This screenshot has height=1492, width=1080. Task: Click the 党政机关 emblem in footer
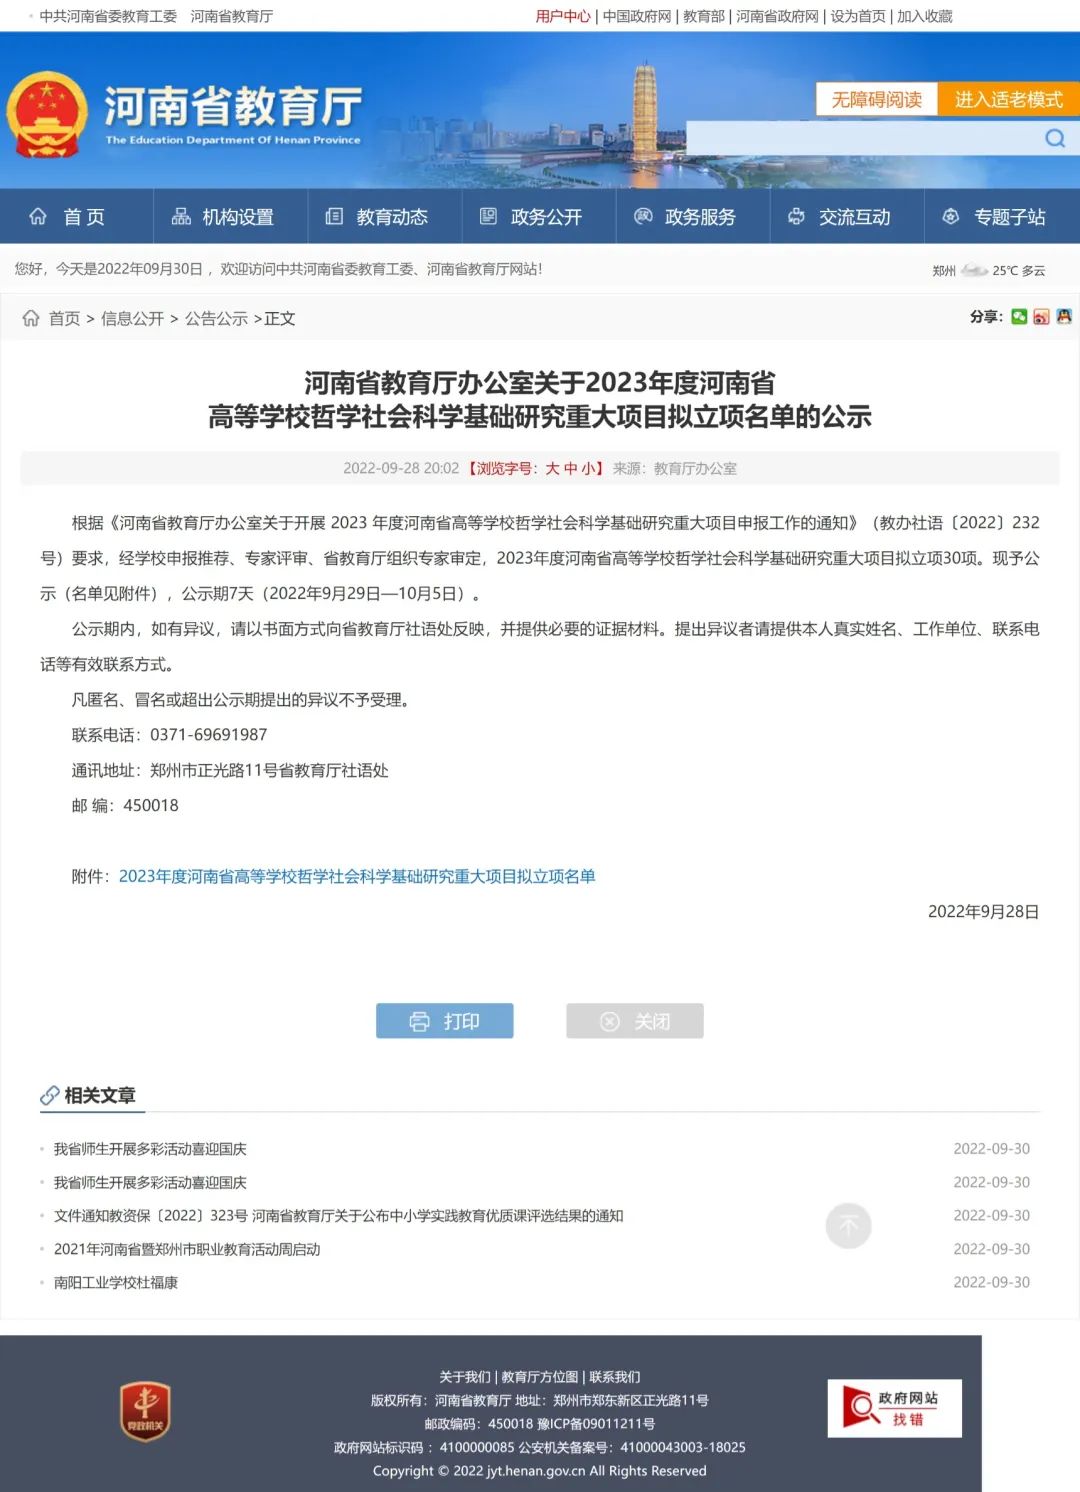pos(145,1411)
